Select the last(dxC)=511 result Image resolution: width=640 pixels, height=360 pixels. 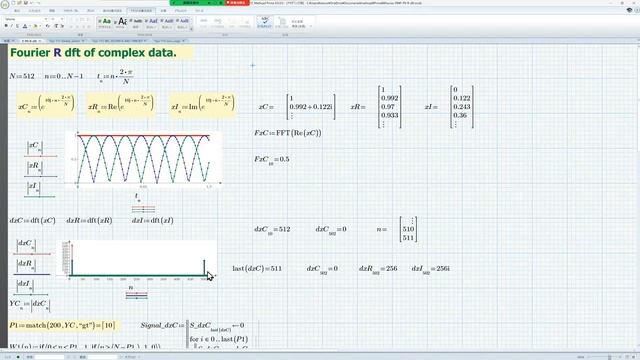click(x=257, y=269)
